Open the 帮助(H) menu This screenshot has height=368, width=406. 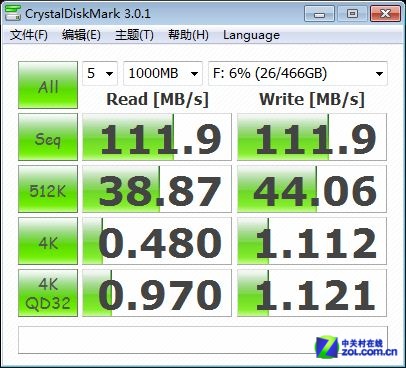coord(188,35)
